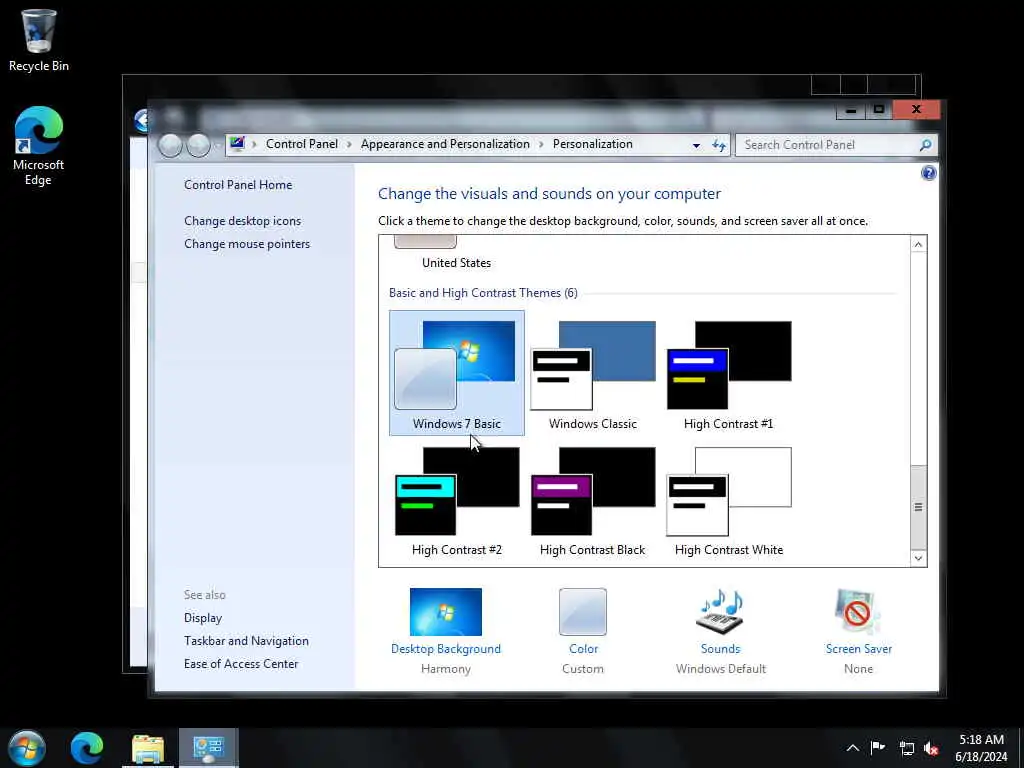Open Control Panel breadcrumb
This screenshot has height=768, width=1024.
[302, 144]
